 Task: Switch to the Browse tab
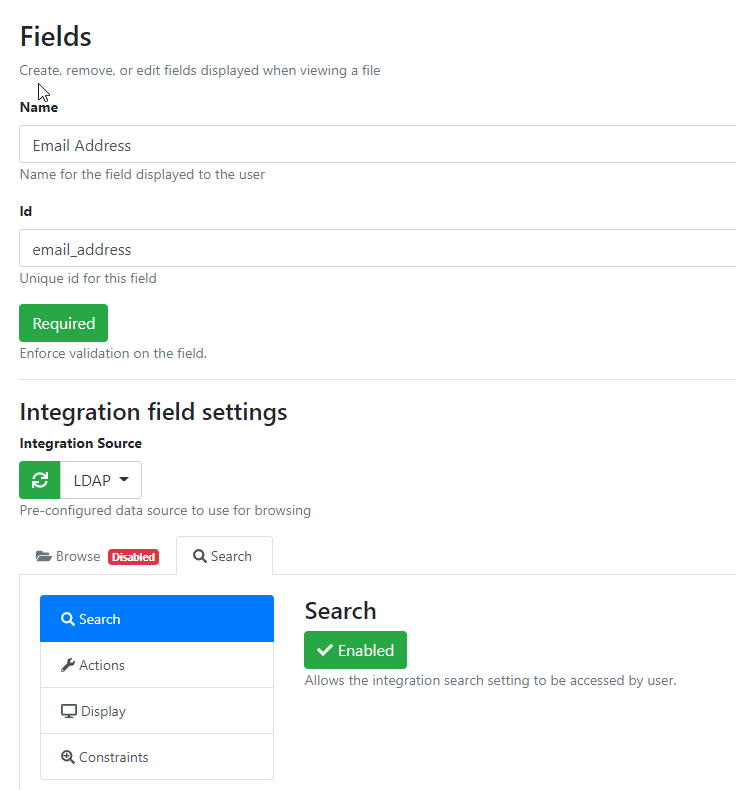[x=78, y=556]
